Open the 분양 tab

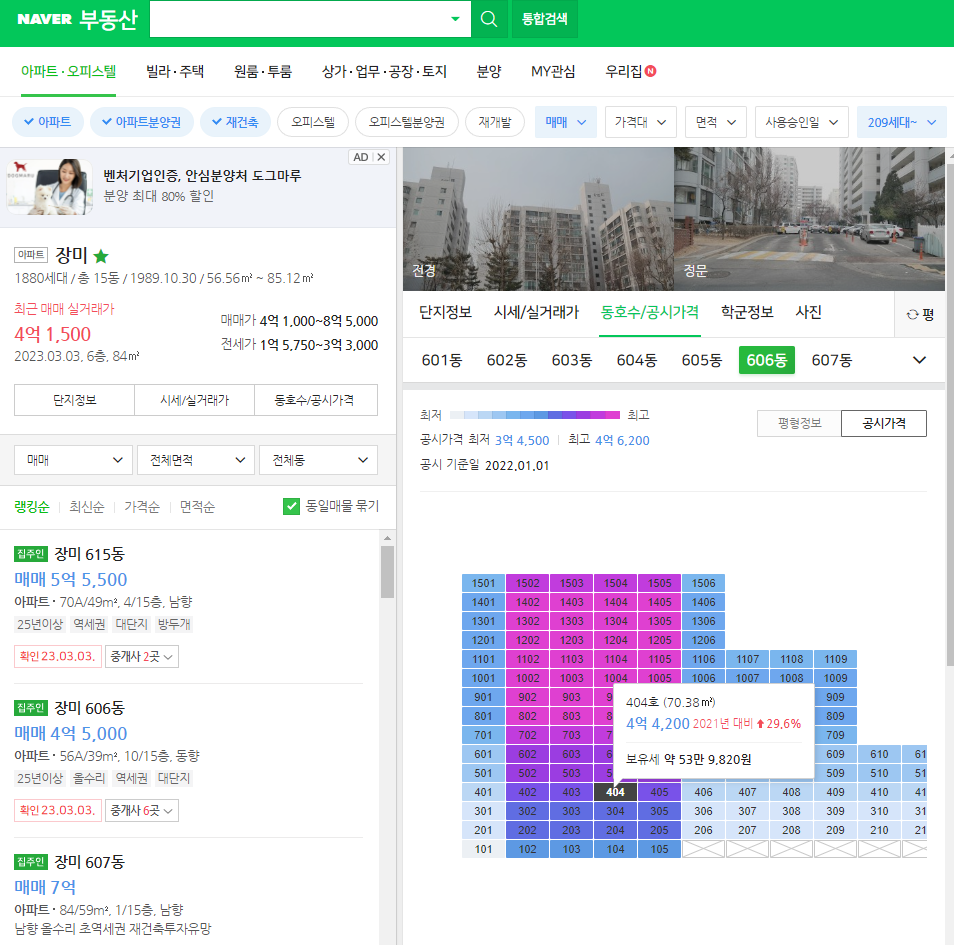click(x=489, y=71)
